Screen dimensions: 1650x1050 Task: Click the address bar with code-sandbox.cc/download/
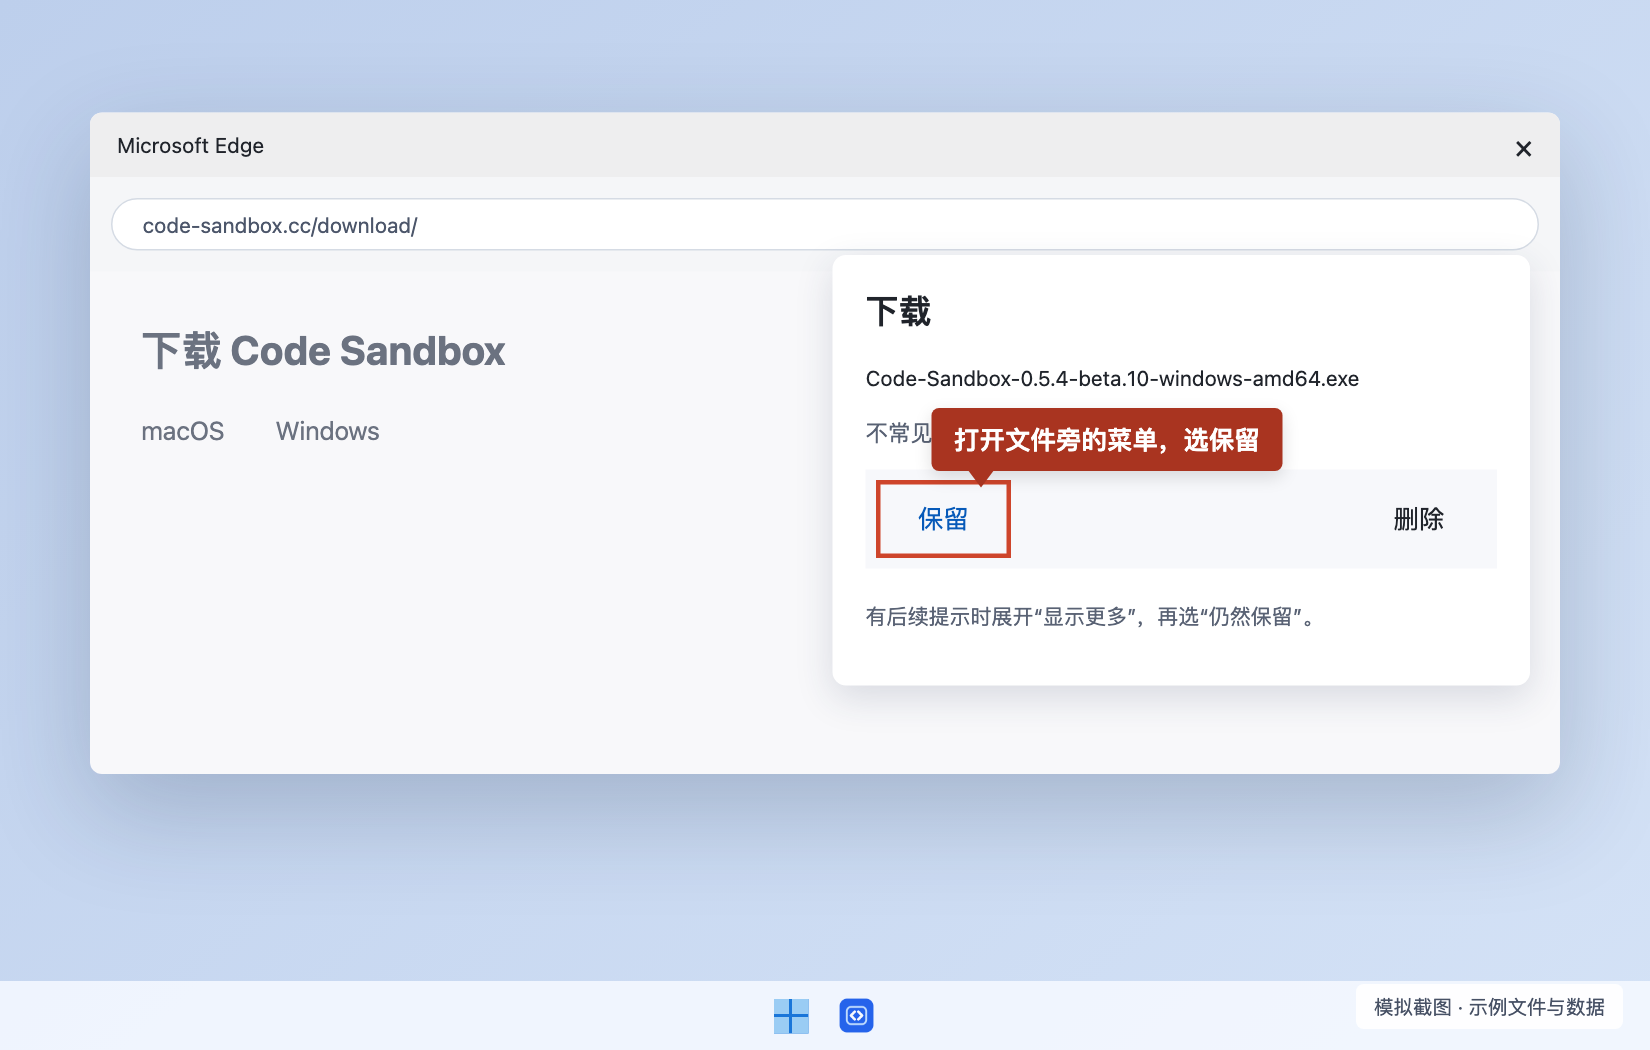click(x=824, y=225)
